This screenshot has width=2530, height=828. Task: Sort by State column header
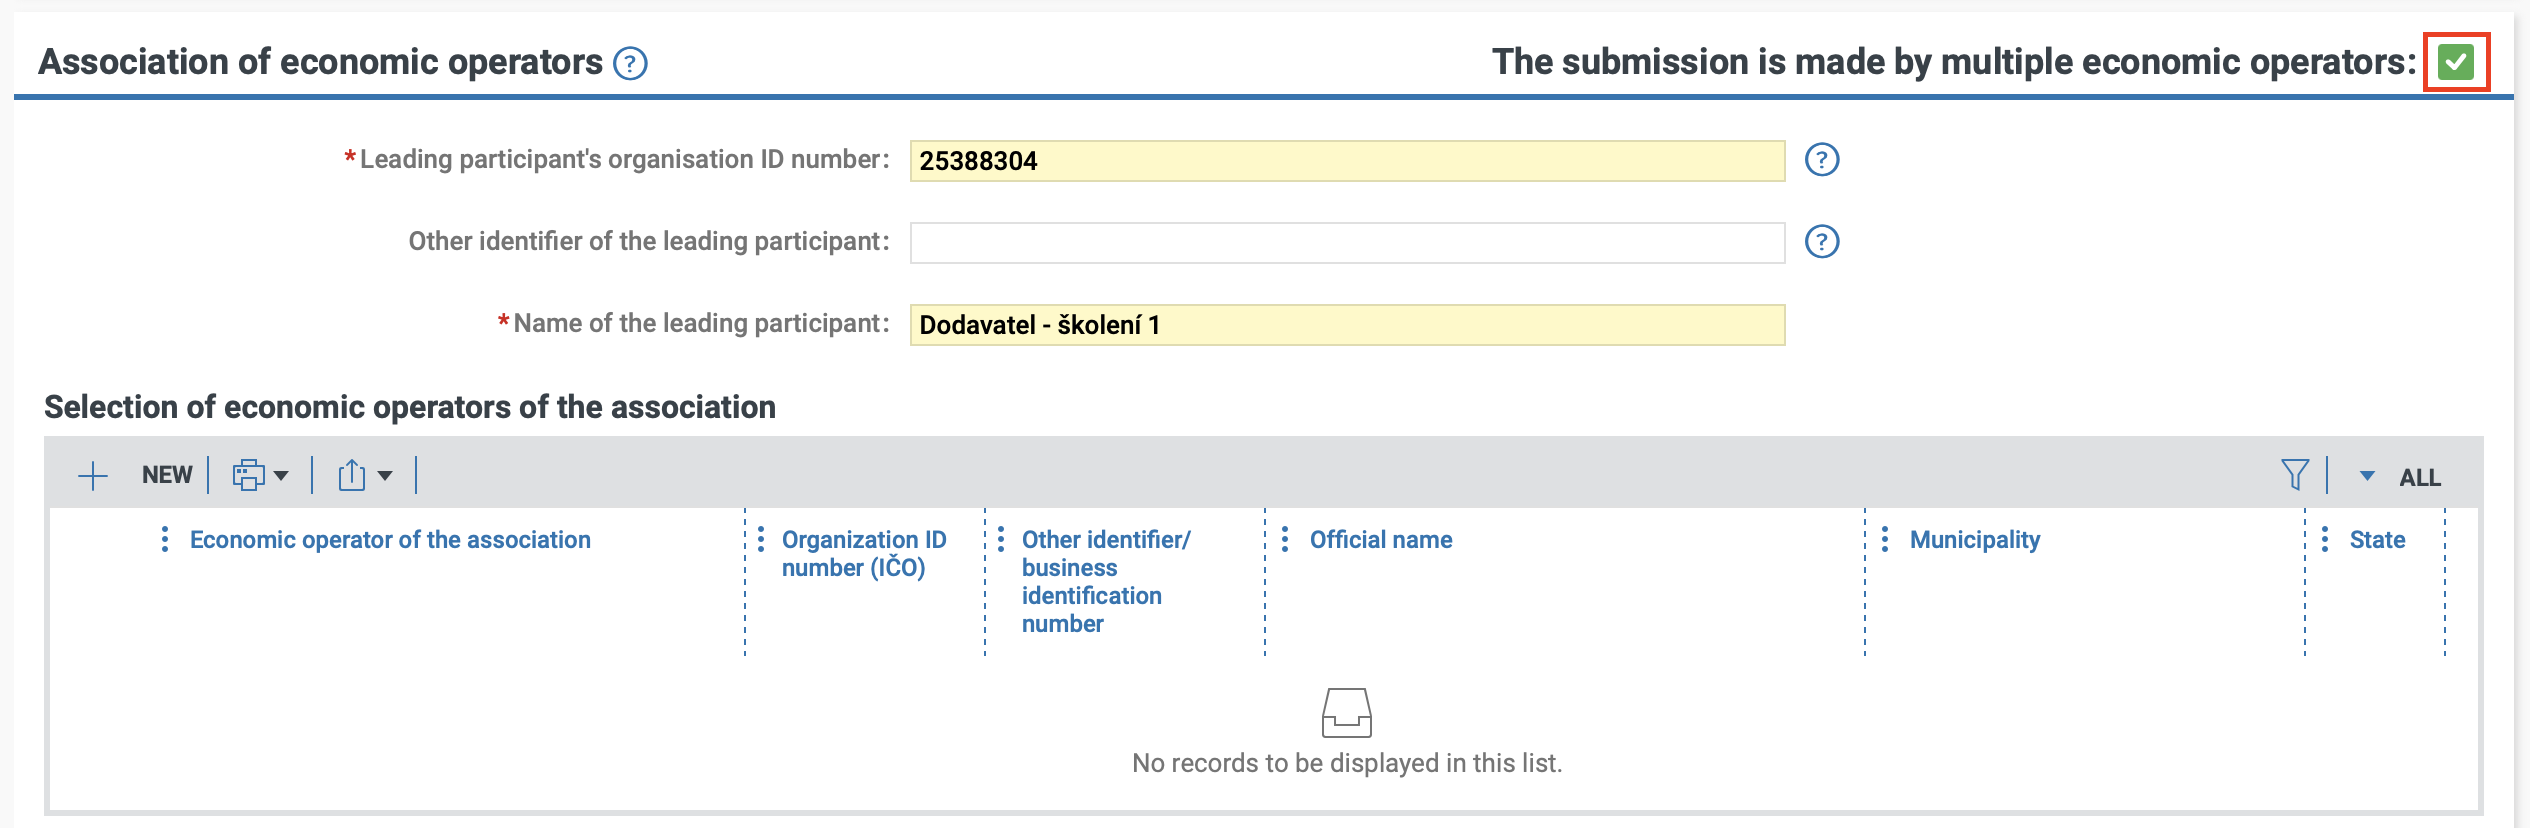point(2377,540)
